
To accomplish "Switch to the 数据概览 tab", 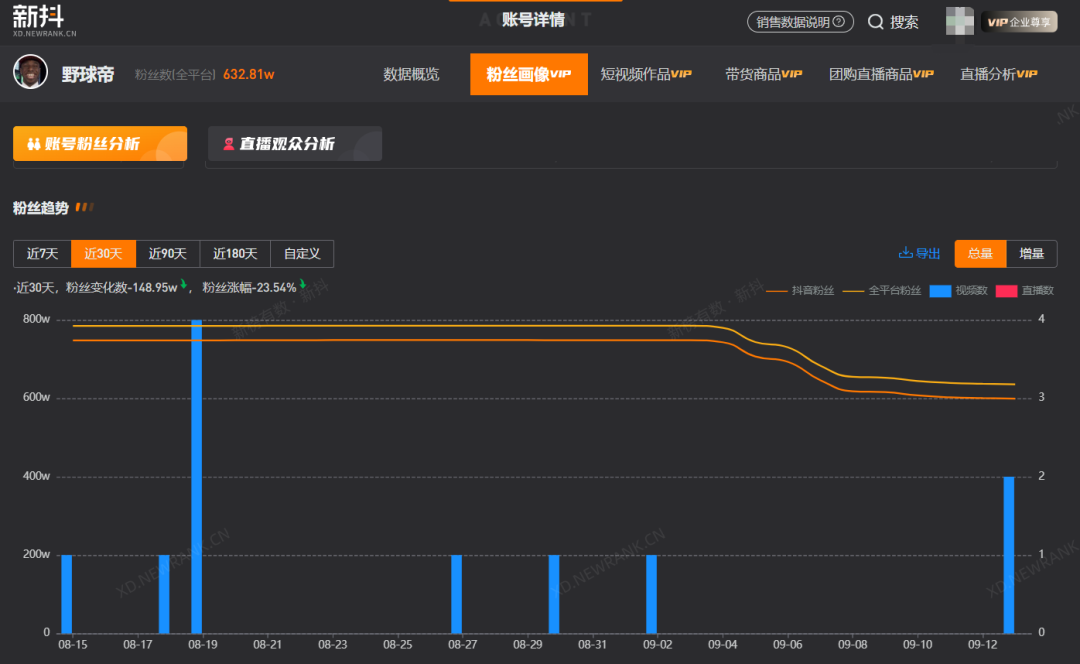I will tap(411, 74).
